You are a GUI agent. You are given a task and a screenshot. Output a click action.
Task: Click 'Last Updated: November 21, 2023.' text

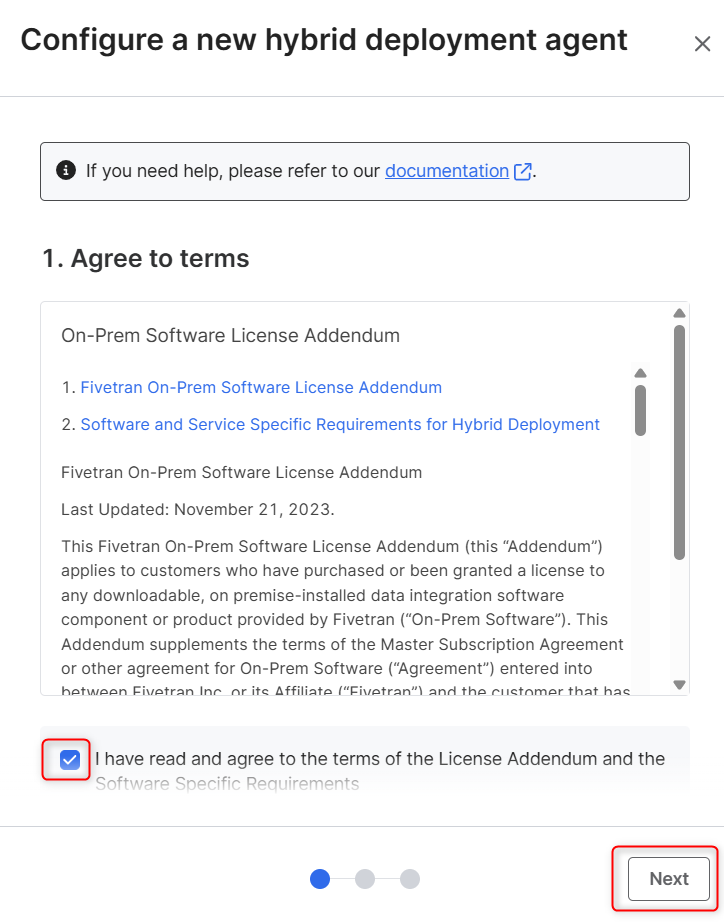tap(198, 509)
